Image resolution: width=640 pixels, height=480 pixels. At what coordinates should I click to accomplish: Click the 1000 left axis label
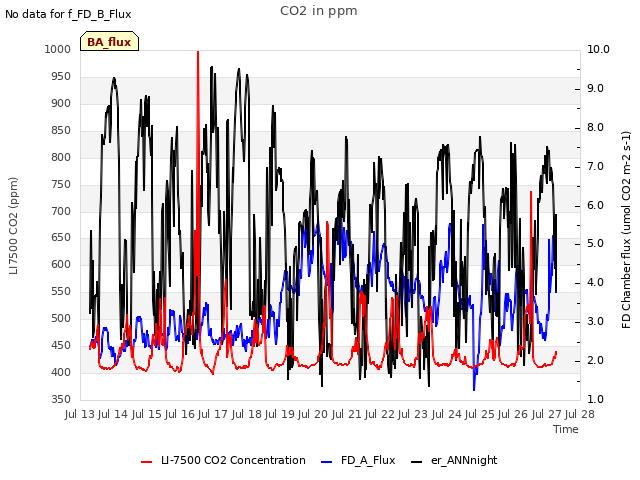tap(58, 49)
